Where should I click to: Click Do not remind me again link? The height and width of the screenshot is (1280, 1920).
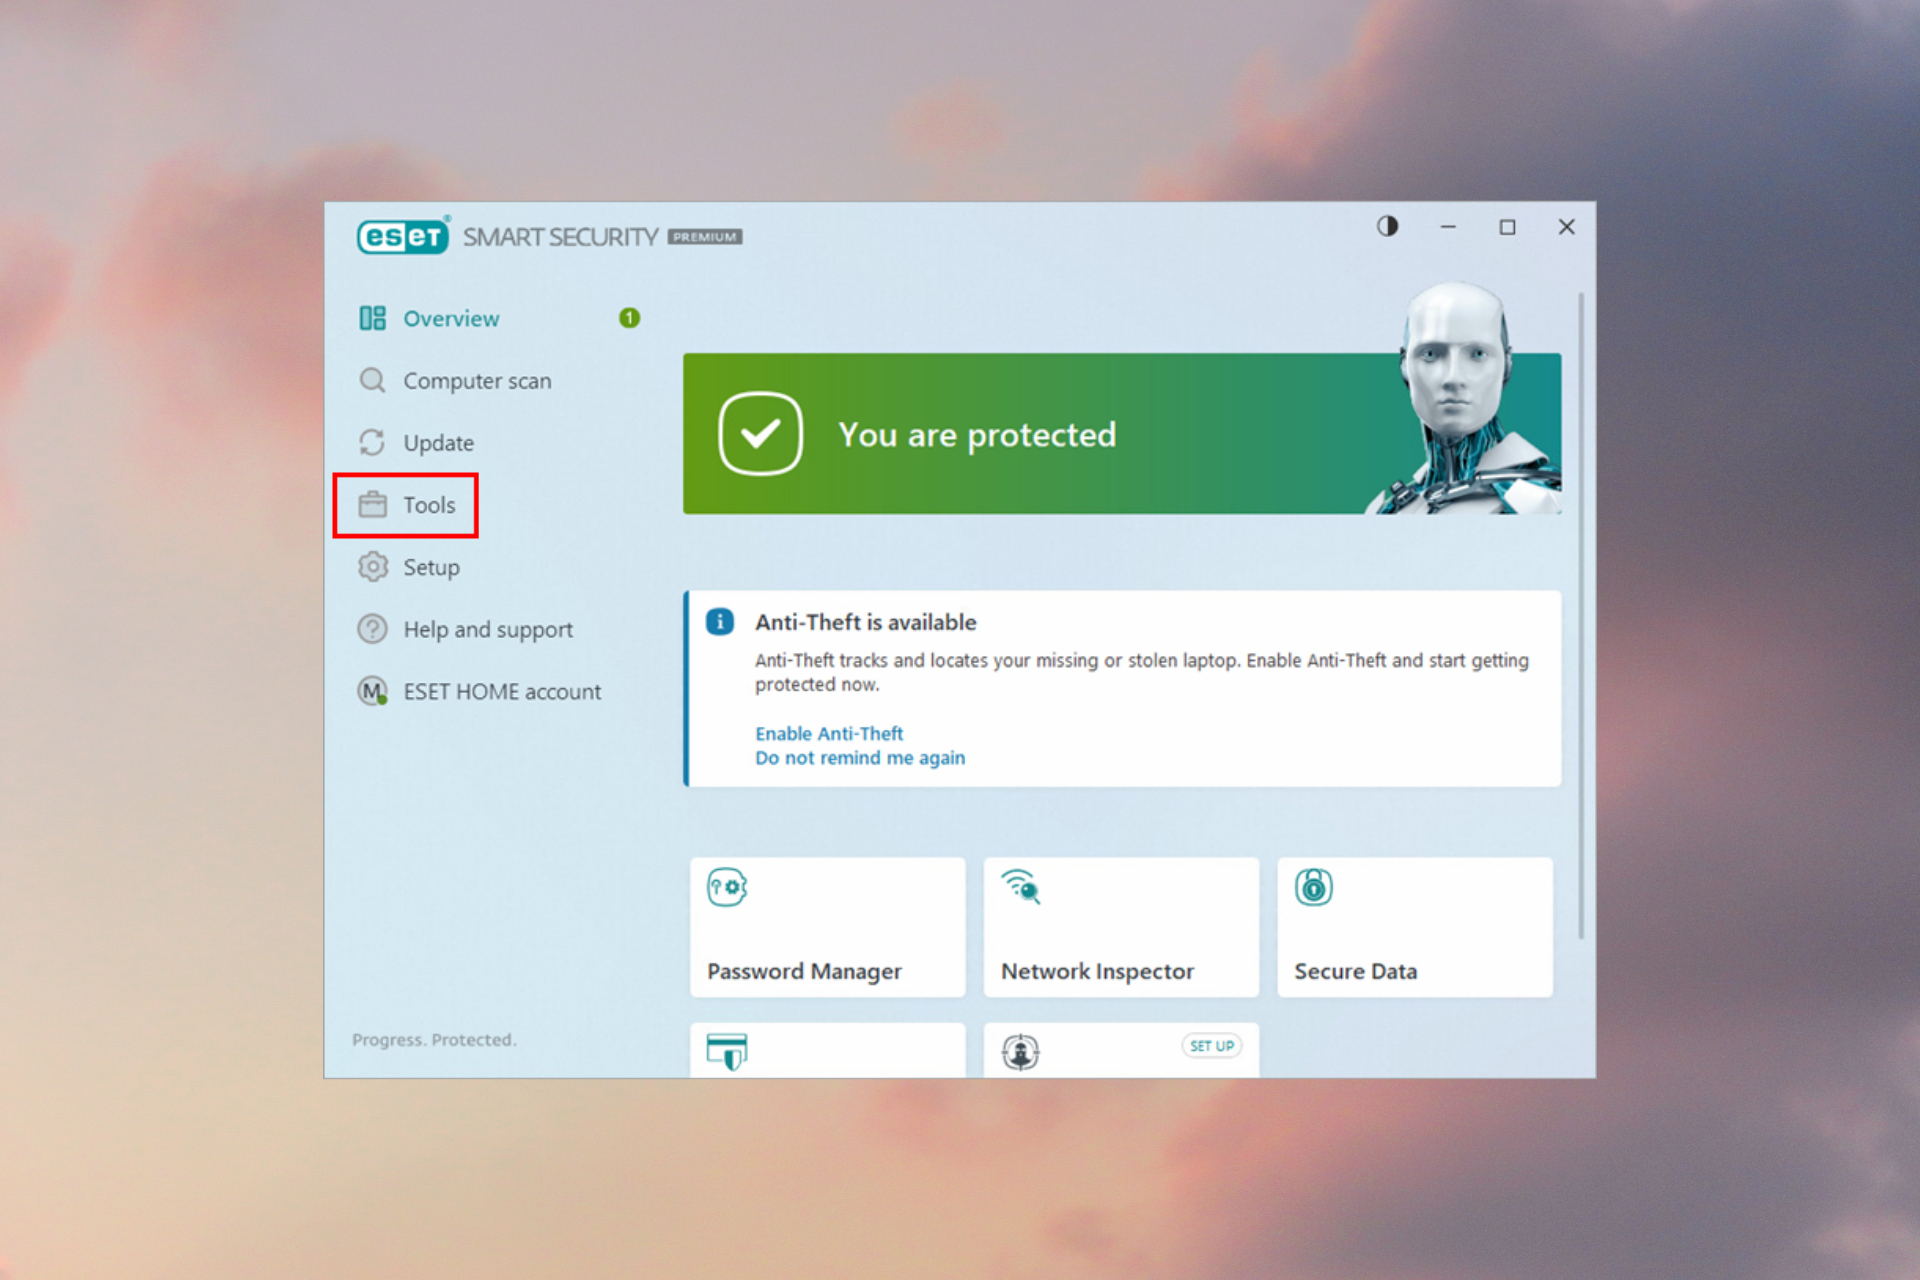(x=860, y=758)
